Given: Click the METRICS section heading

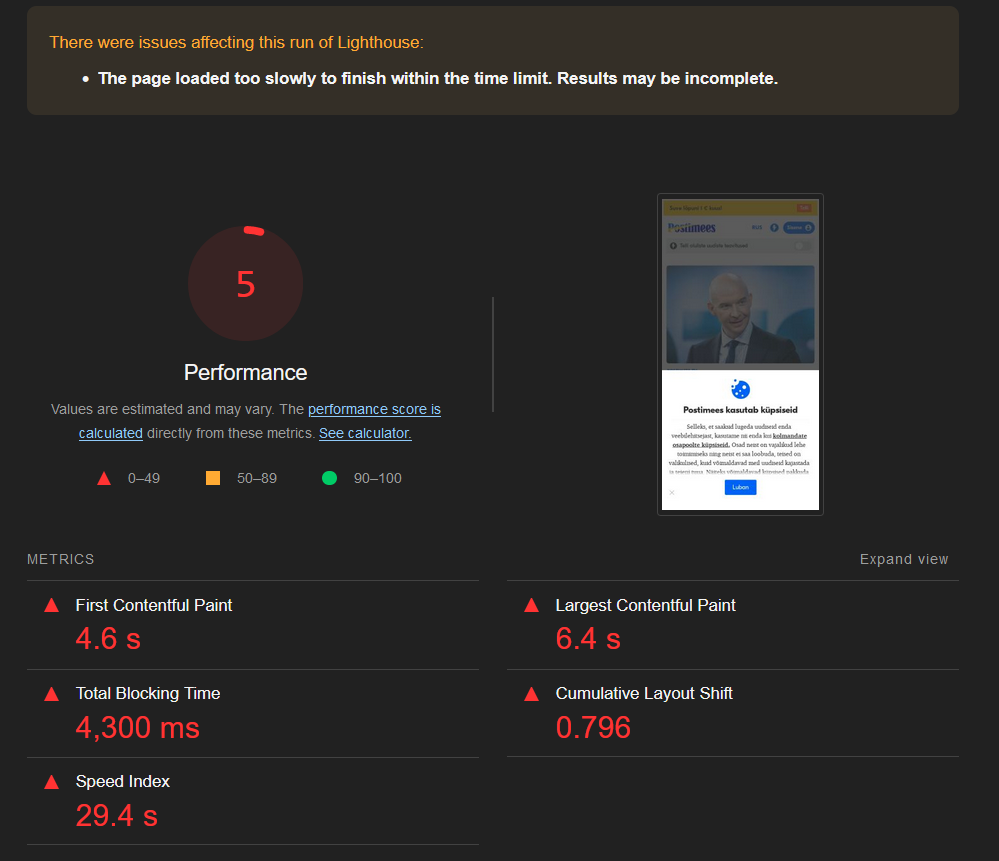Looking at the screenshot, I should 61,559.
